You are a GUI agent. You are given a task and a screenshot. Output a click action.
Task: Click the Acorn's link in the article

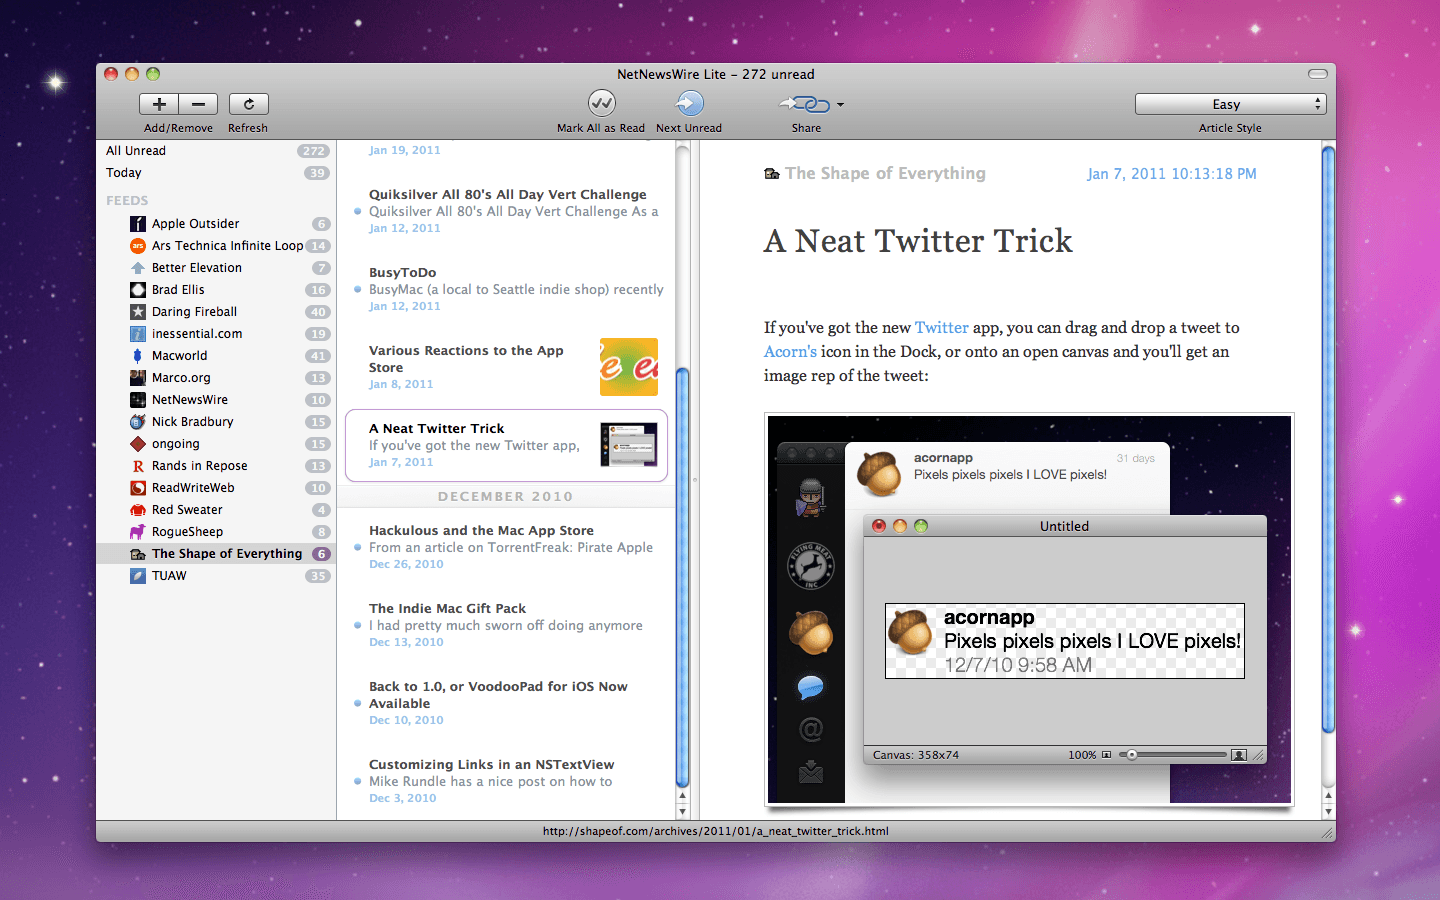pyautogui.click(x=790, y=352)
